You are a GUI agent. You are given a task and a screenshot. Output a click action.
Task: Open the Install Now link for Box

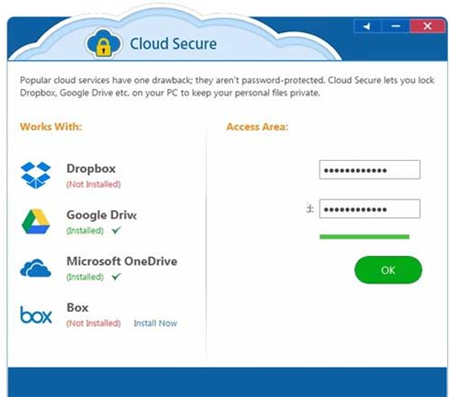click(x=155, y=323)
